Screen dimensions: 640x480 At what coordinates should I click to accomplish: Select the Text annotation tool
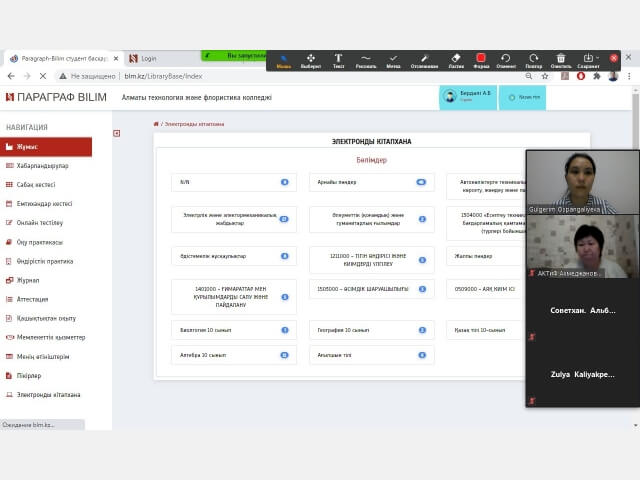click(338, 61)
